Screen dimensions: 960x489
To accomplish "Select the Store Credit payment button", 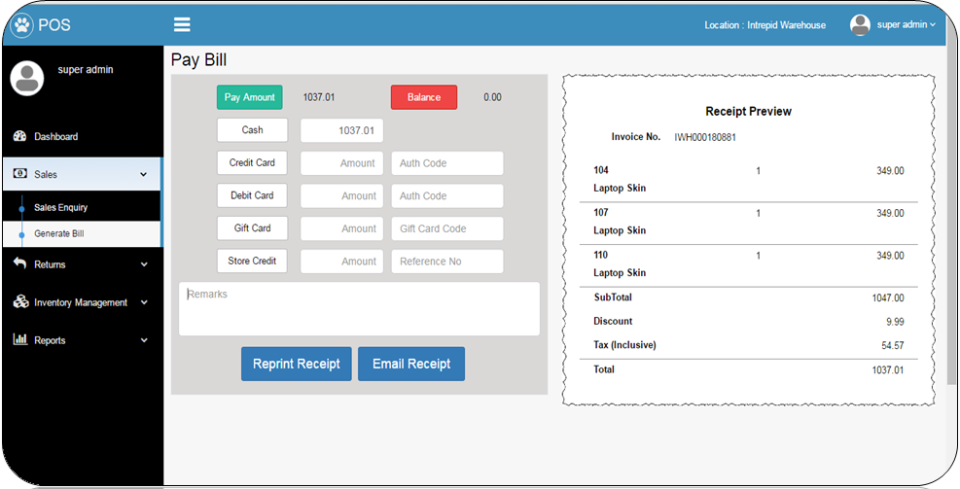I will (x=252, y=261).
